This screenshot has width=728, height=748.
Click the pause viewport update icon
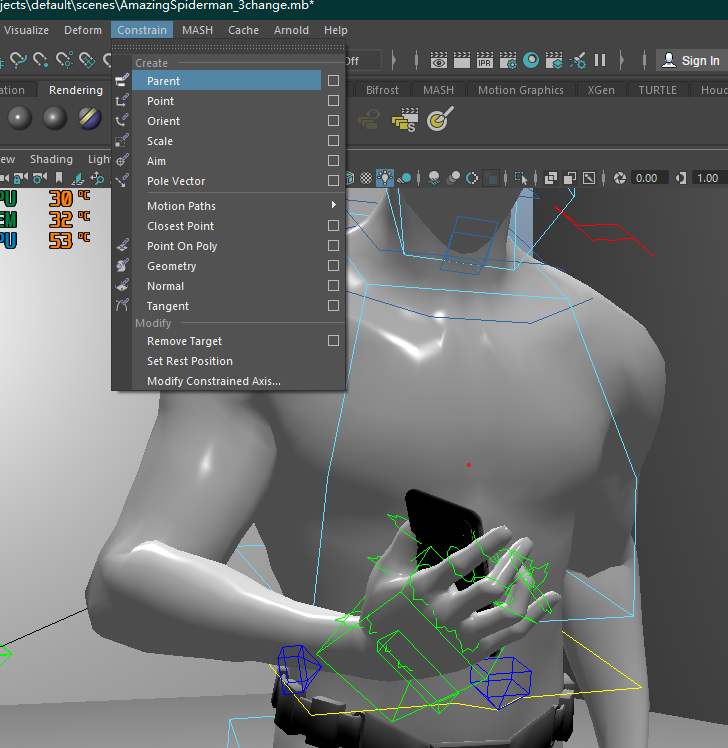click(x=600, y=60)
